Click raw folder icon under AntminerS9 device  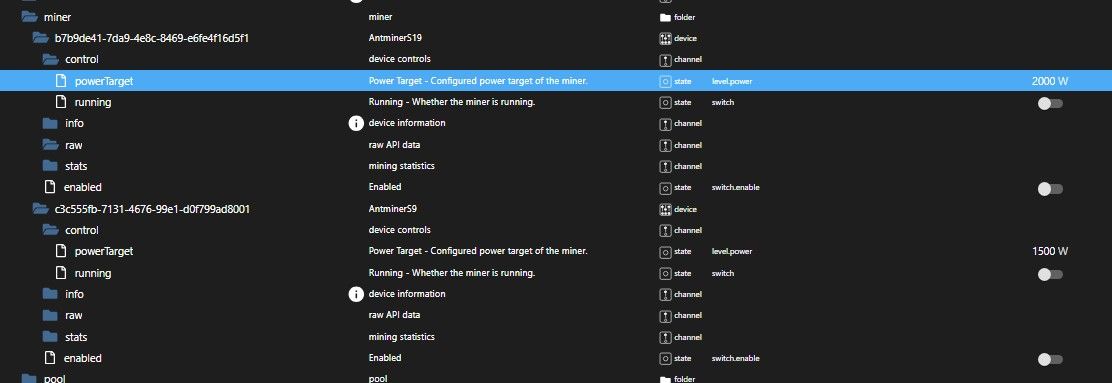pos(50,315)
